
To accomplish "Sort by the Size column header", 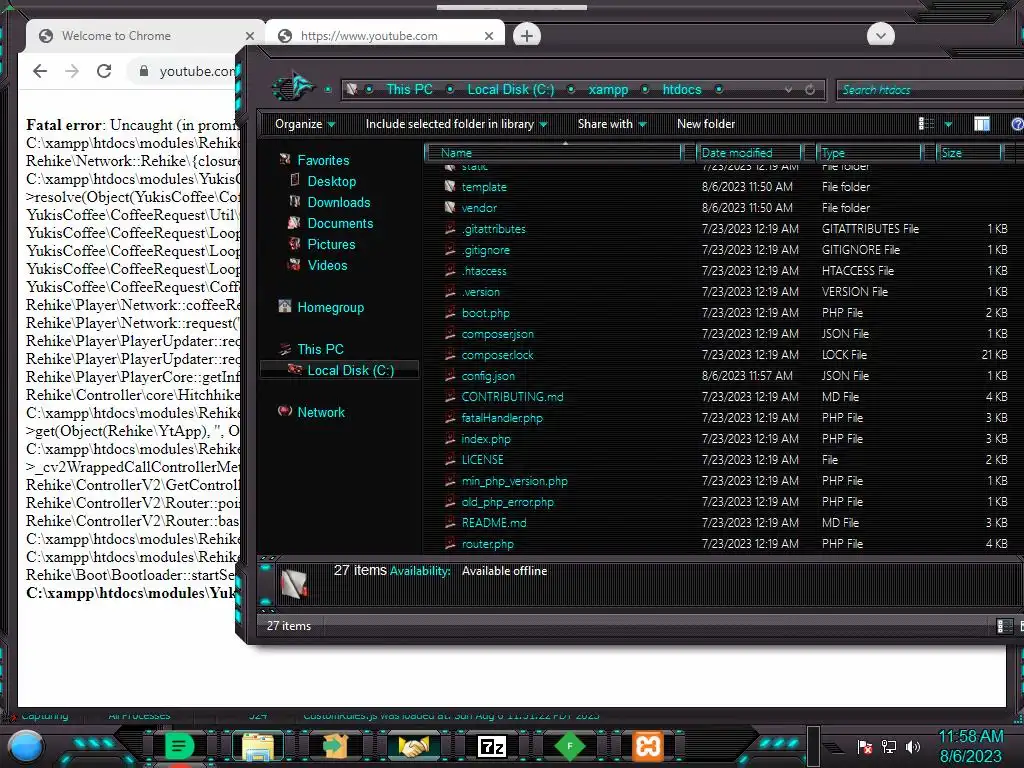I will pos(969,153).
